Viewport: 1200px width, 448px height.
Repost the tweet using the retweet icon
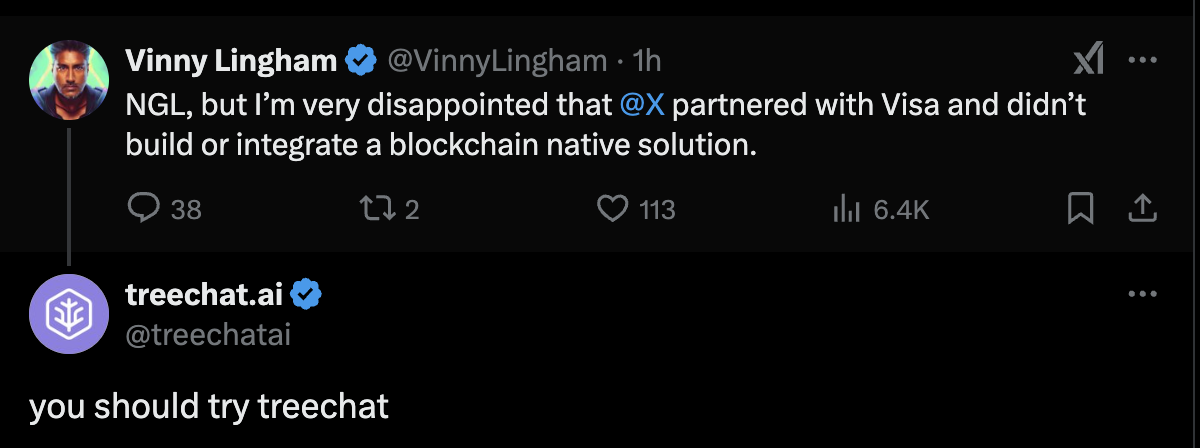[x=378, y=208]
